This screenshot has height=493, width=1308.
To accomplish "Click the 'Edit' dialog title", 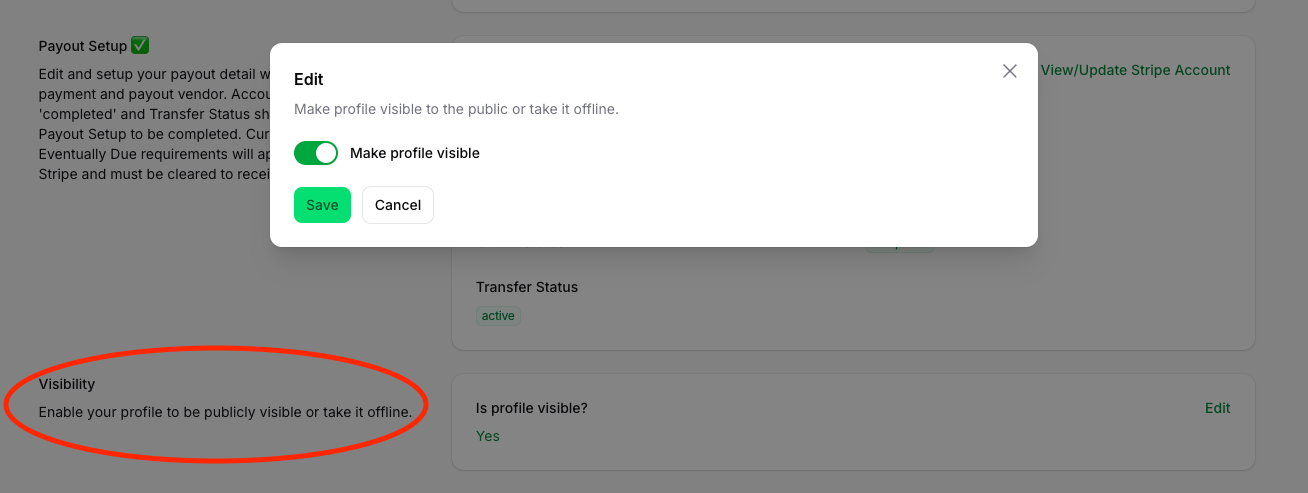I will click(308, 79).
